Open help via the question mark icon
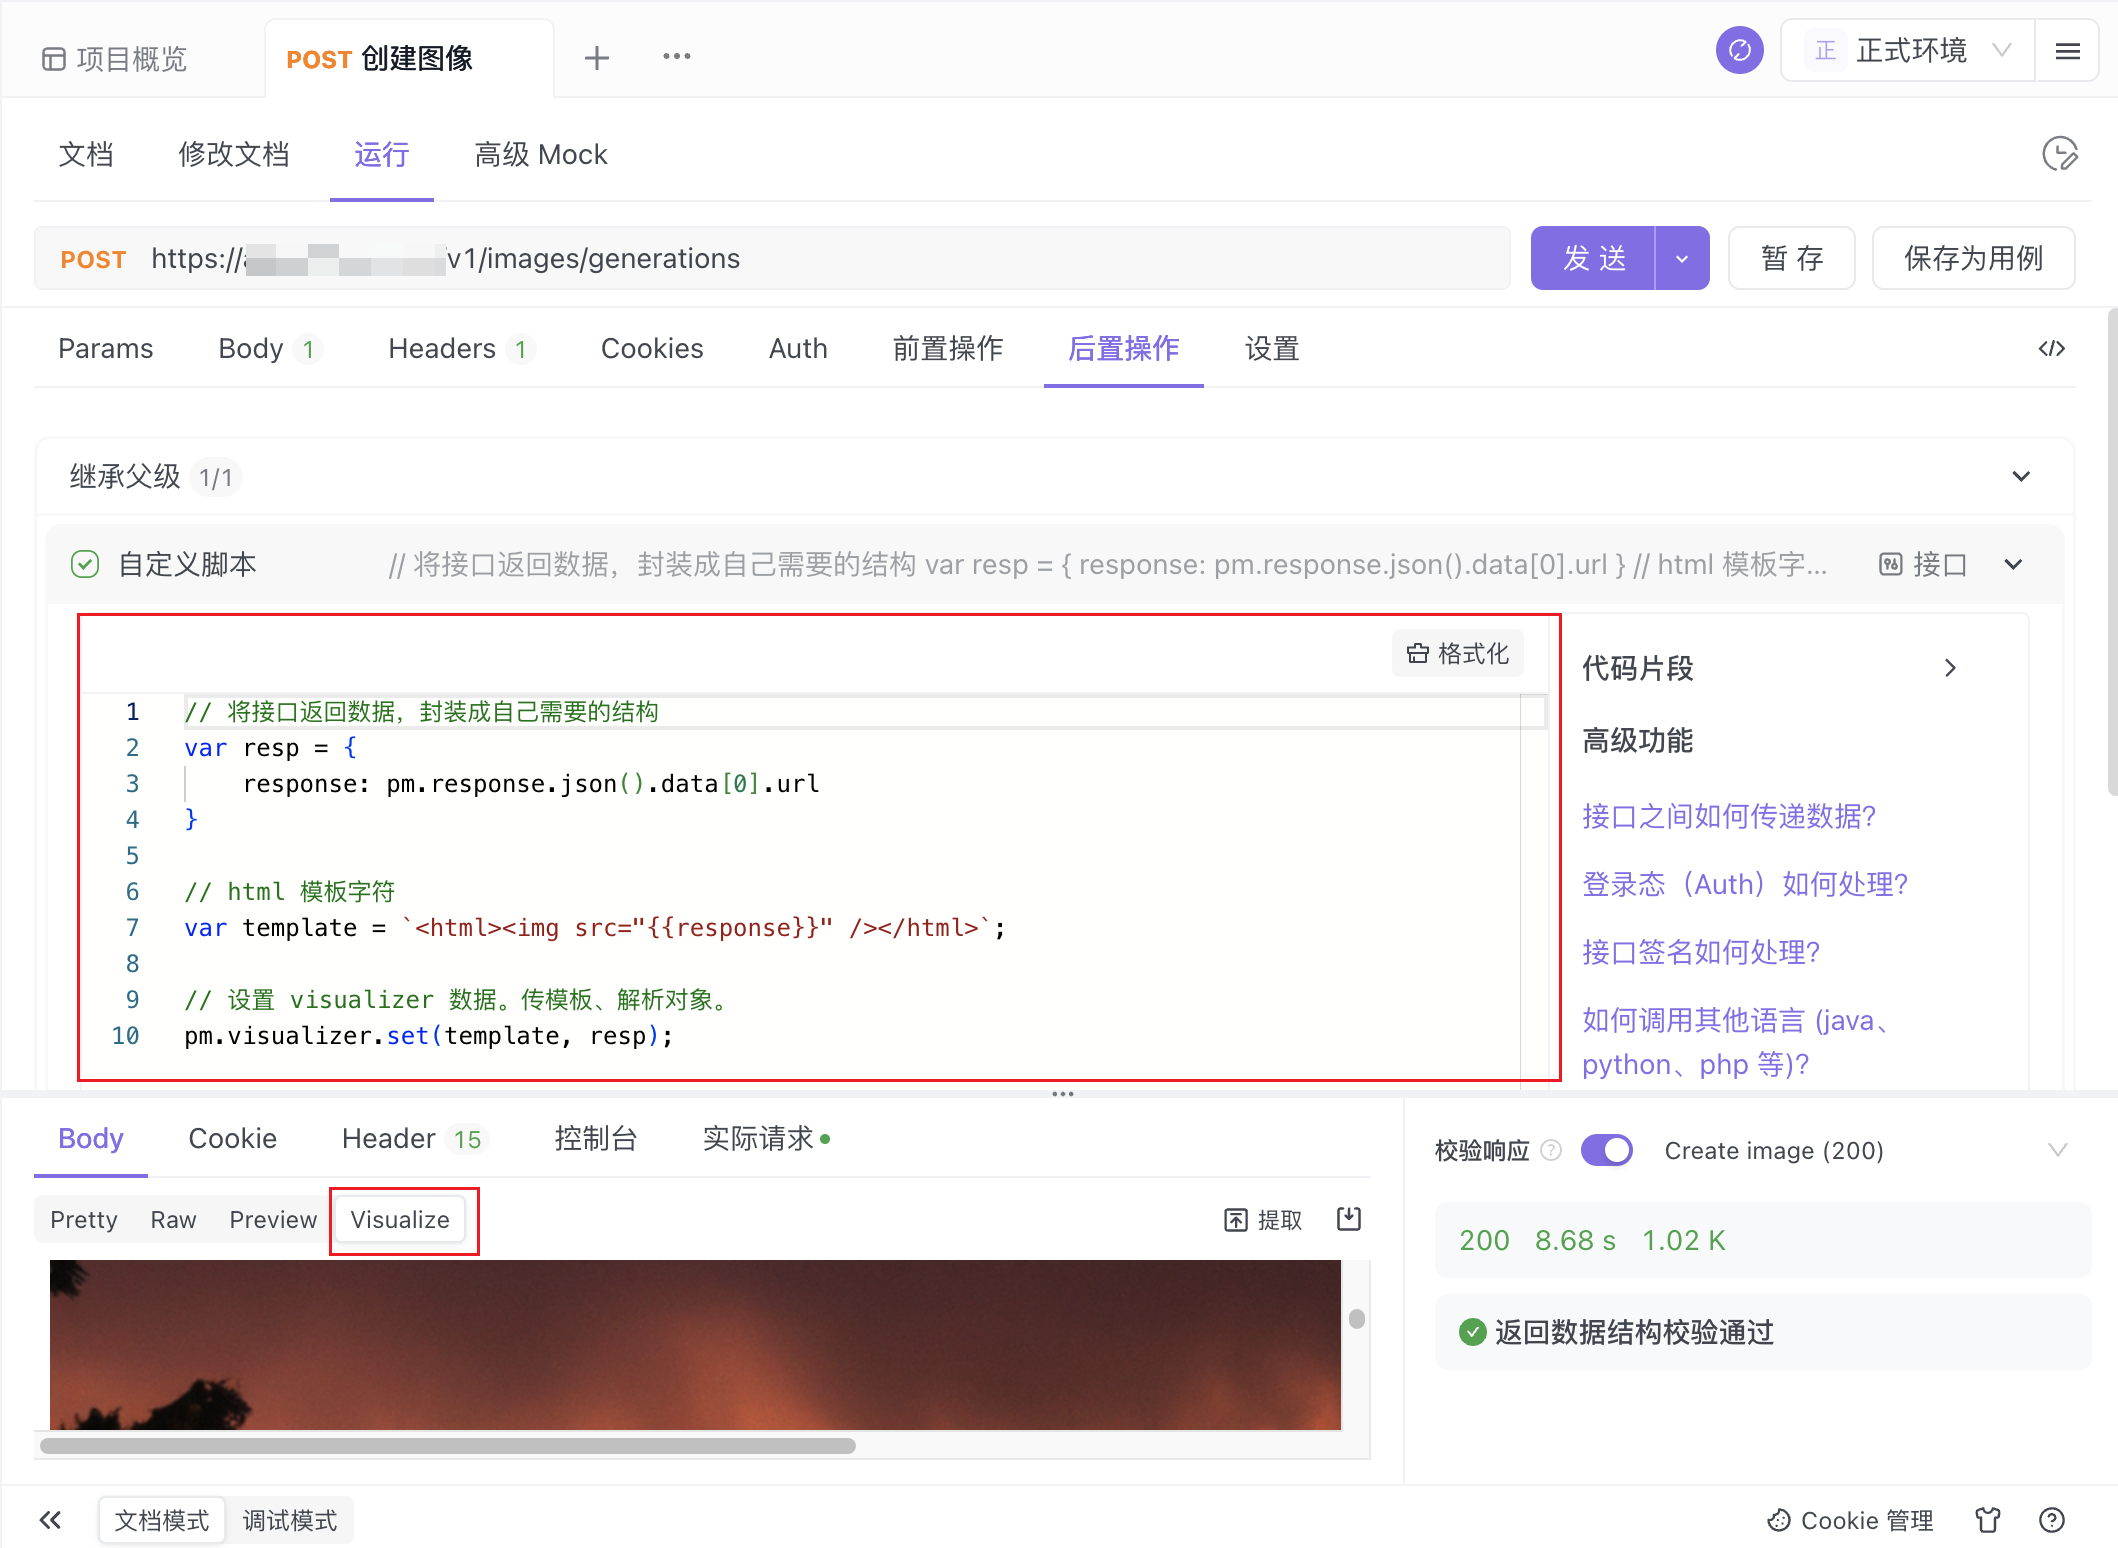2118x1548 pixels. 2052,1520
